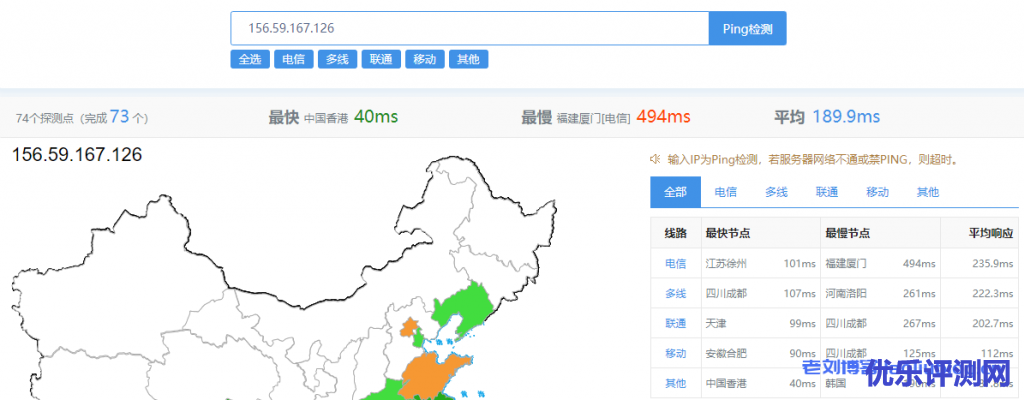This screenshot has width=1024, height=400.
Task: Click the slowest 494ms summary value
Action: (x=663, y=117)
